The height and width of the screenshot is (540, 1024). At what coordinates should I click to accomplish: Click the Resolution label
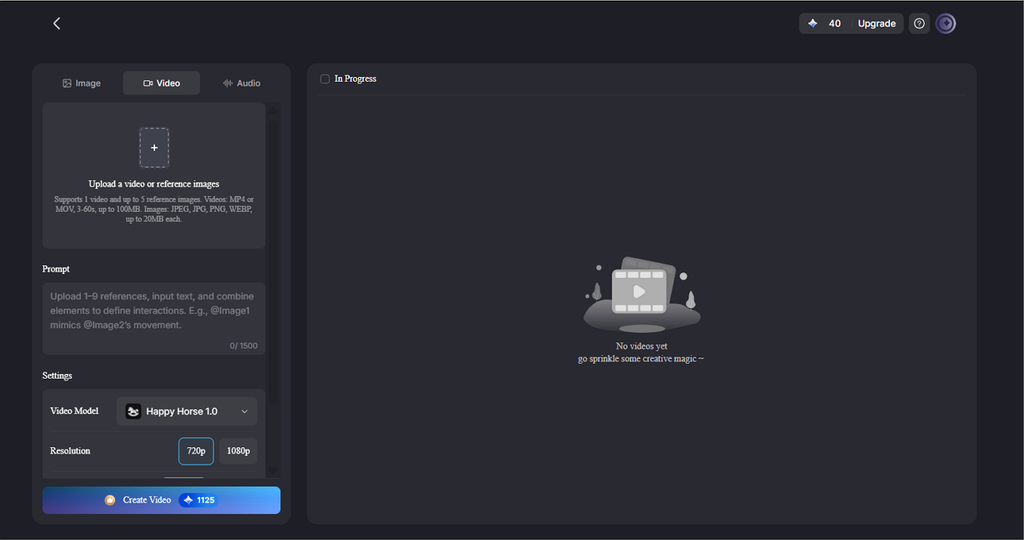click(71, 451)
